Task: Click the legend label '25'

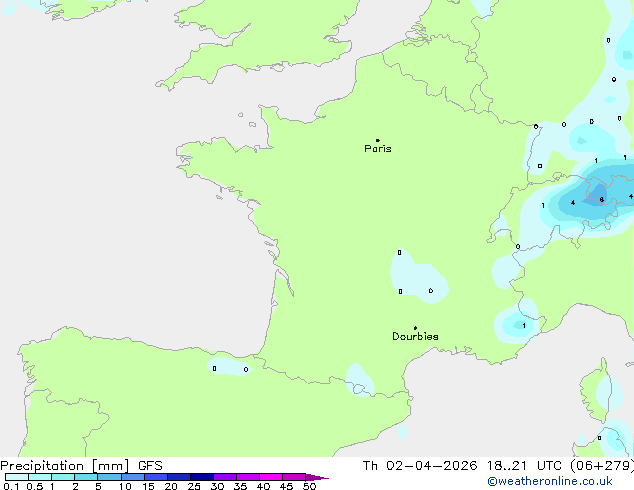Action: 194,486
